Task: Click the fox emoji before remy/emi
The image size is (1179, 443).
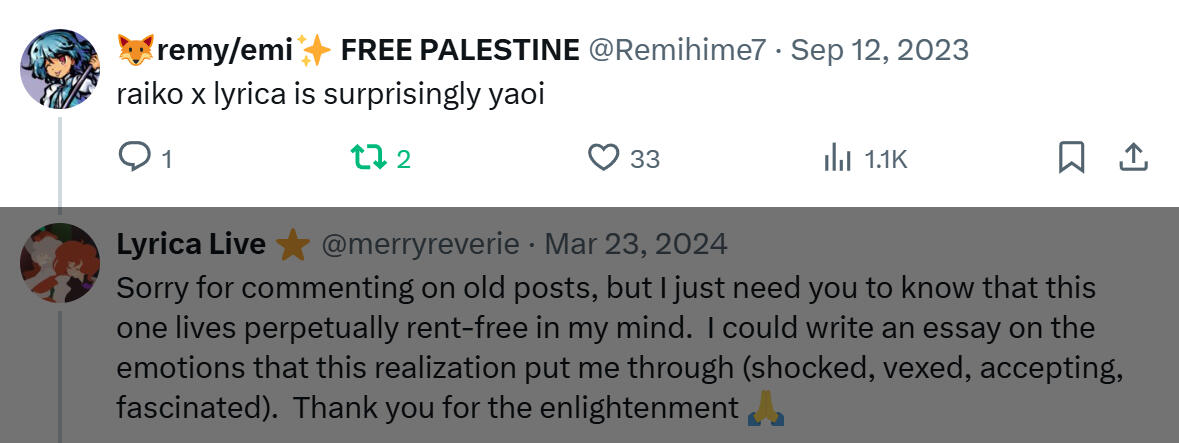Action: pos(136,49)
